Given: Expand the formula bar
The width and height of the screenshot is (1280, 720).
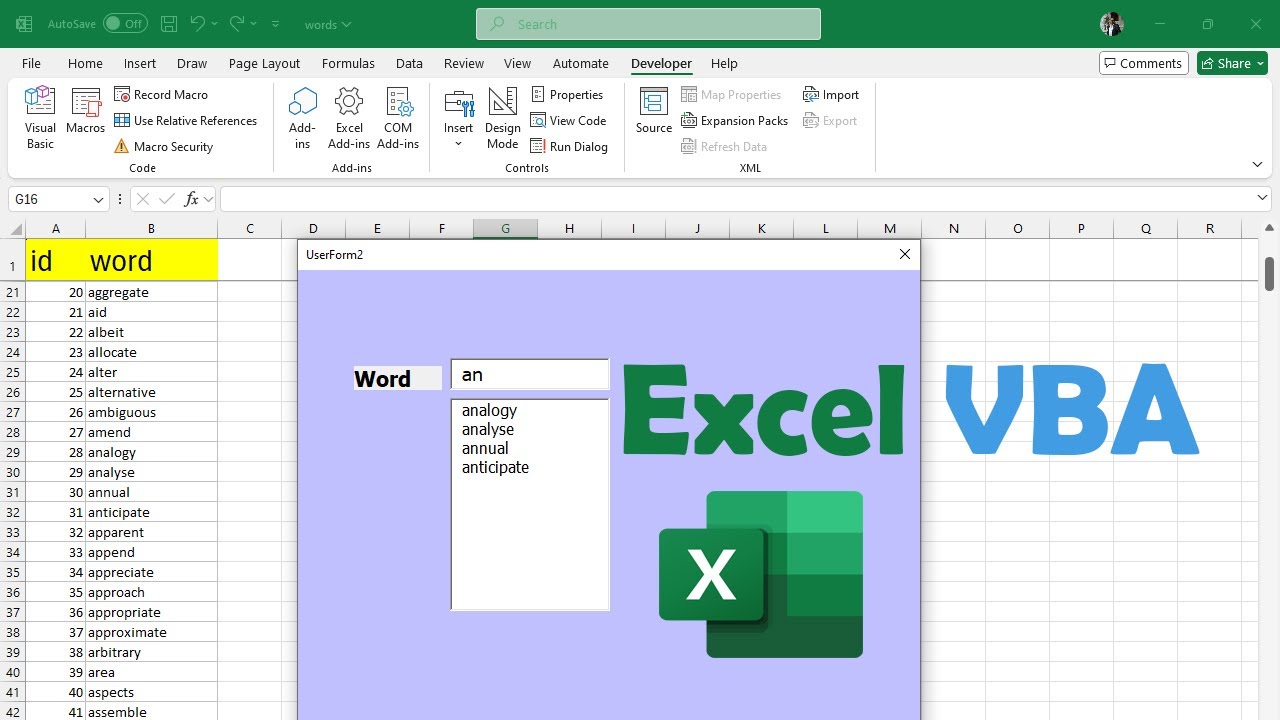Looking at the screenshot, I should pos(1262,198).
